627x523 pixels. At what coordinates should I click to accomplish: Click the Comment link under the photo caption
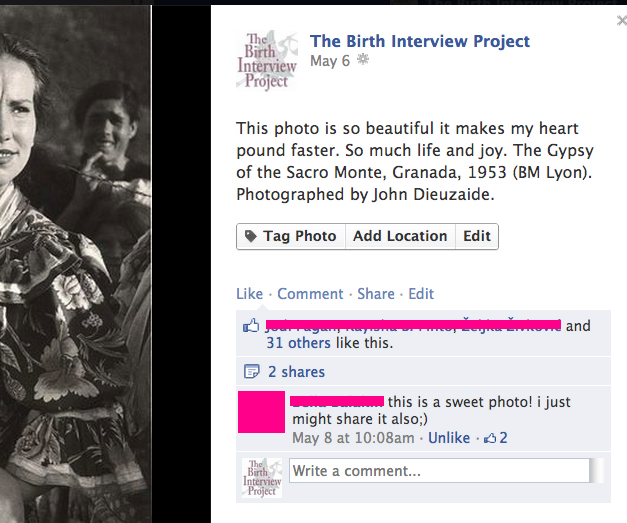click(x=310, y=293)
